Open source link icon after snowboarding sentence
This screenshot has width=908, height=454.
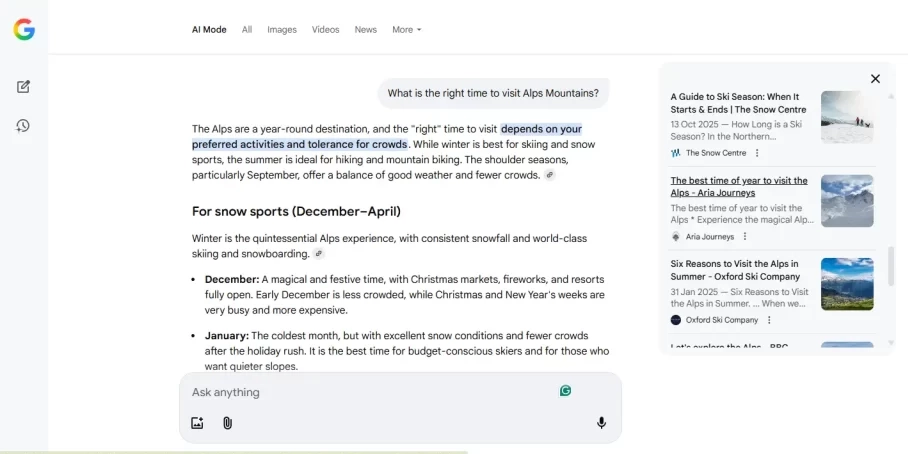point(319,254)
